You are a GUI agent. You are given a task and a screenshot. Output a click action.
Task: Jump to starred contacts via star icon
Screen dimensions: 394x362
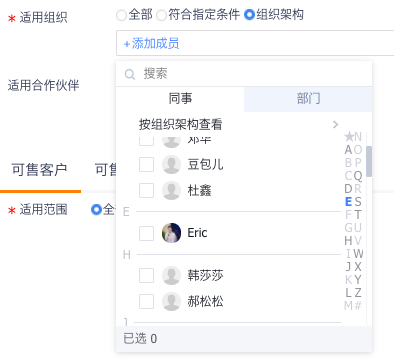(x=349, y=136)
